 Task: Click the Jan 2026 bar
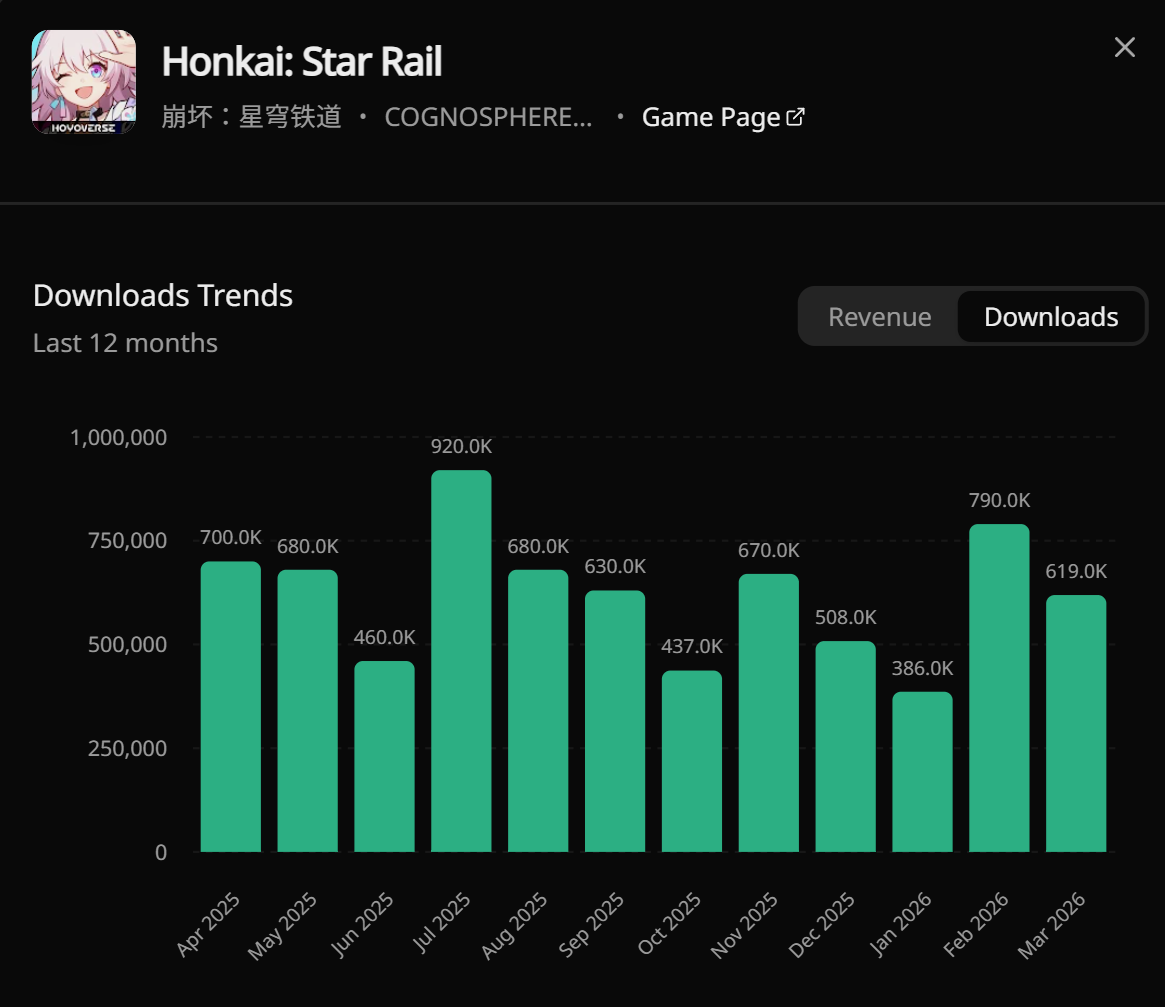tap(922, 772)
